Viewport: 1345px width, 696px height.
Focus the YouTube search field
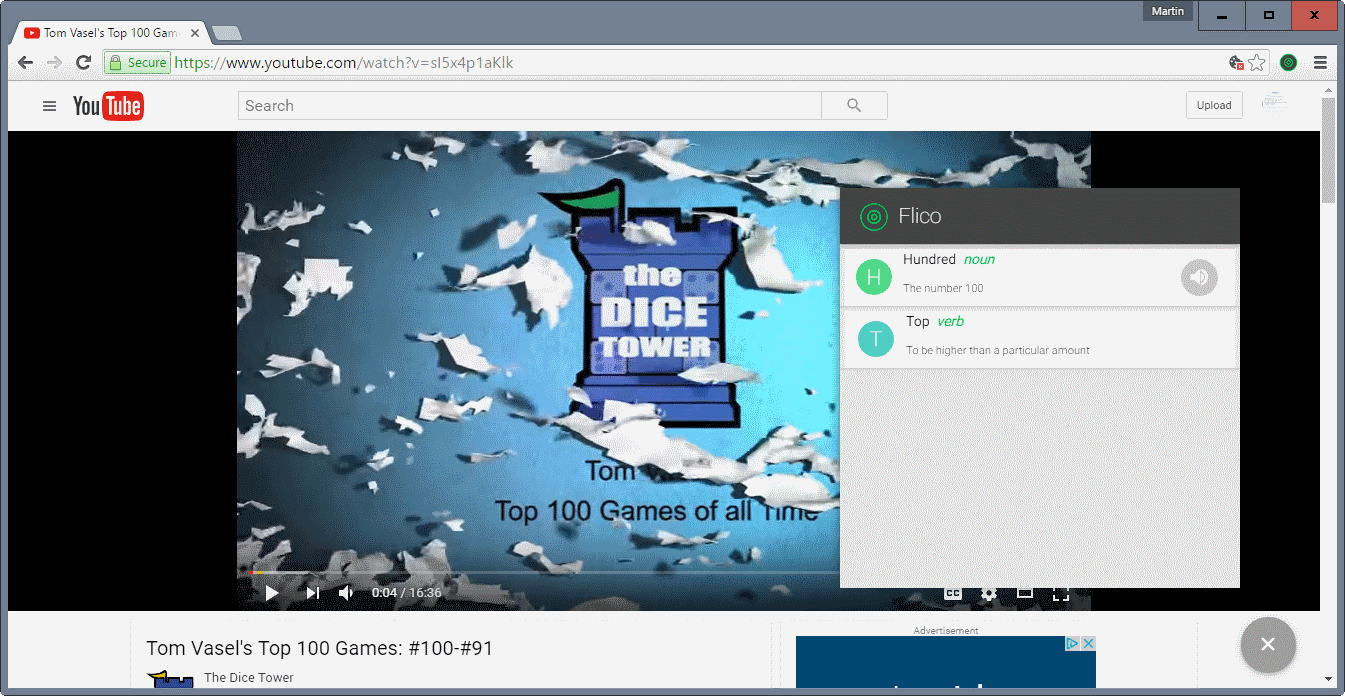tap(529, 106)
